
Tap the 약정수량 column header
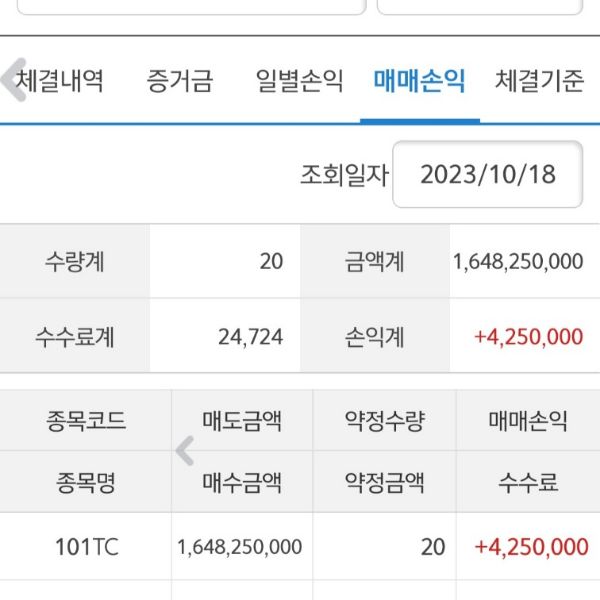(x=384, y=421)
